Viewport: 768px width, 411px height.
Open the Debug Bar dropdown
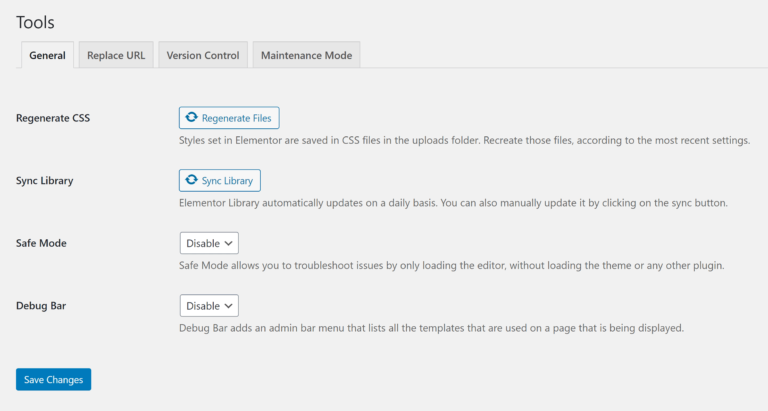click(209, 305)
